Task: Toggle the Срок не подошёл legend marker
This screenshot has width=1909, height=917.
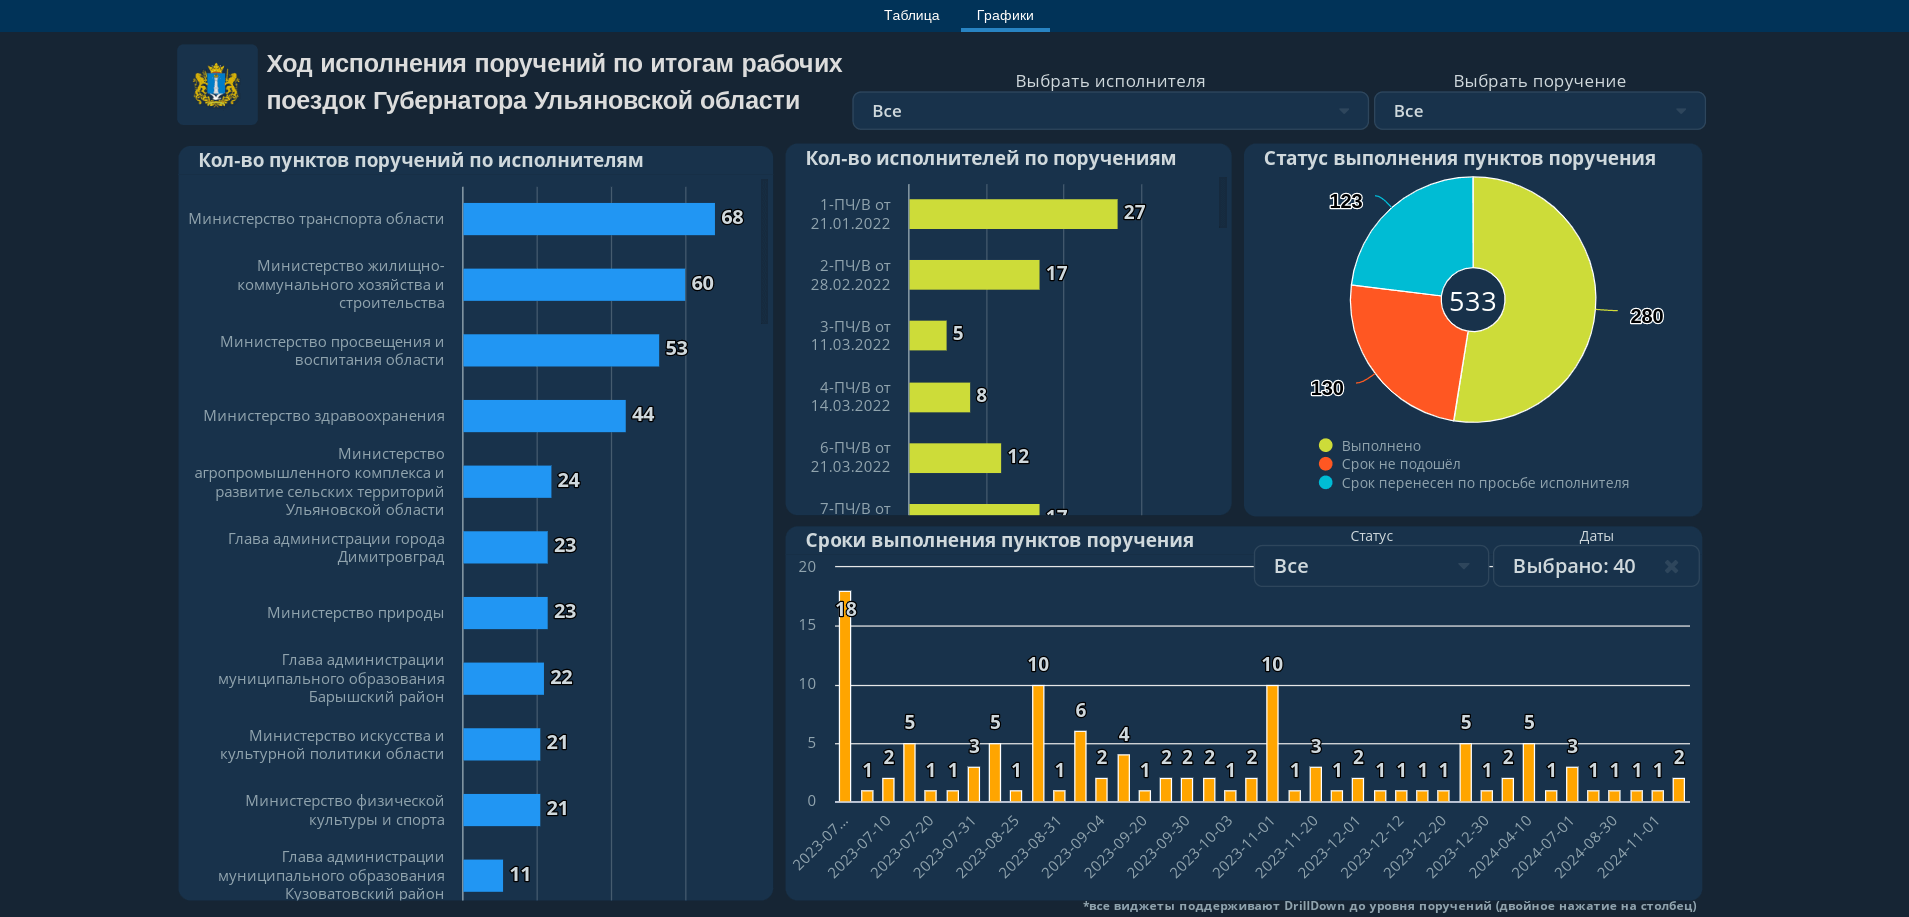Action: tap(1326, 464)
